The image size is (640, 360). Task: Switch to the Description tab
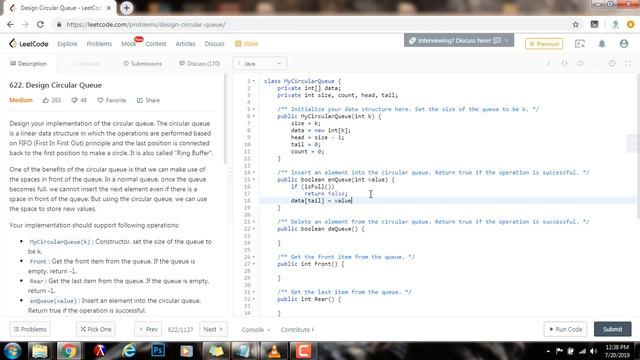click(x=29, y=64)
